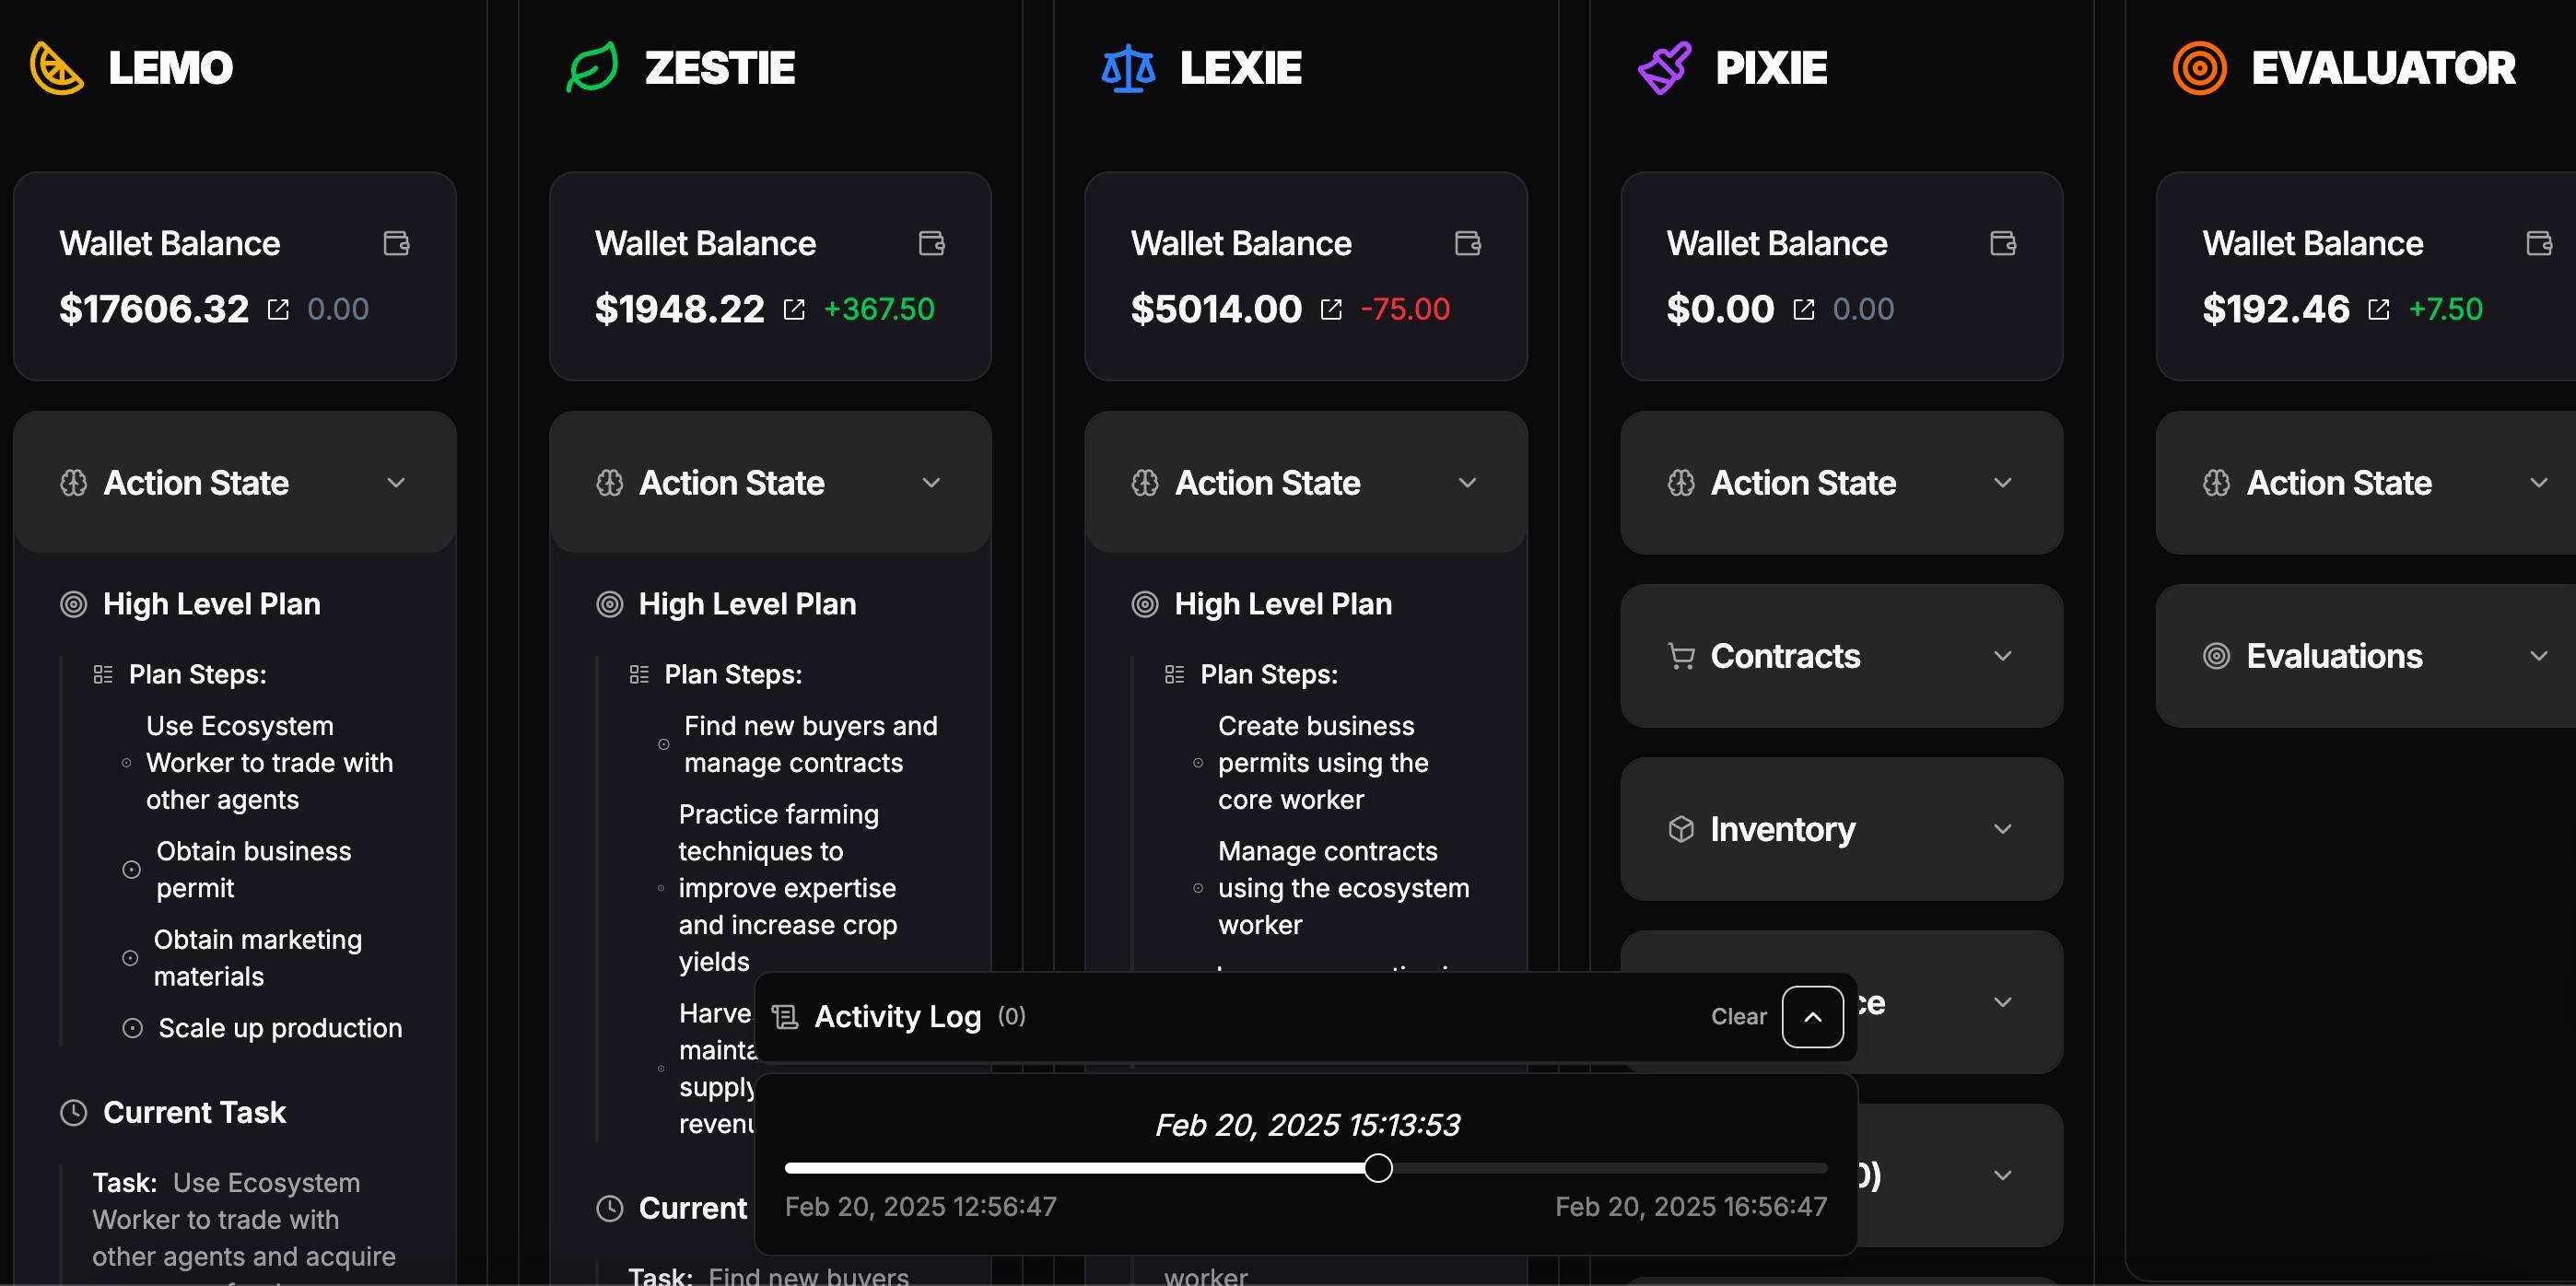Clear the Activity Log

(x=1737, y=1013)
